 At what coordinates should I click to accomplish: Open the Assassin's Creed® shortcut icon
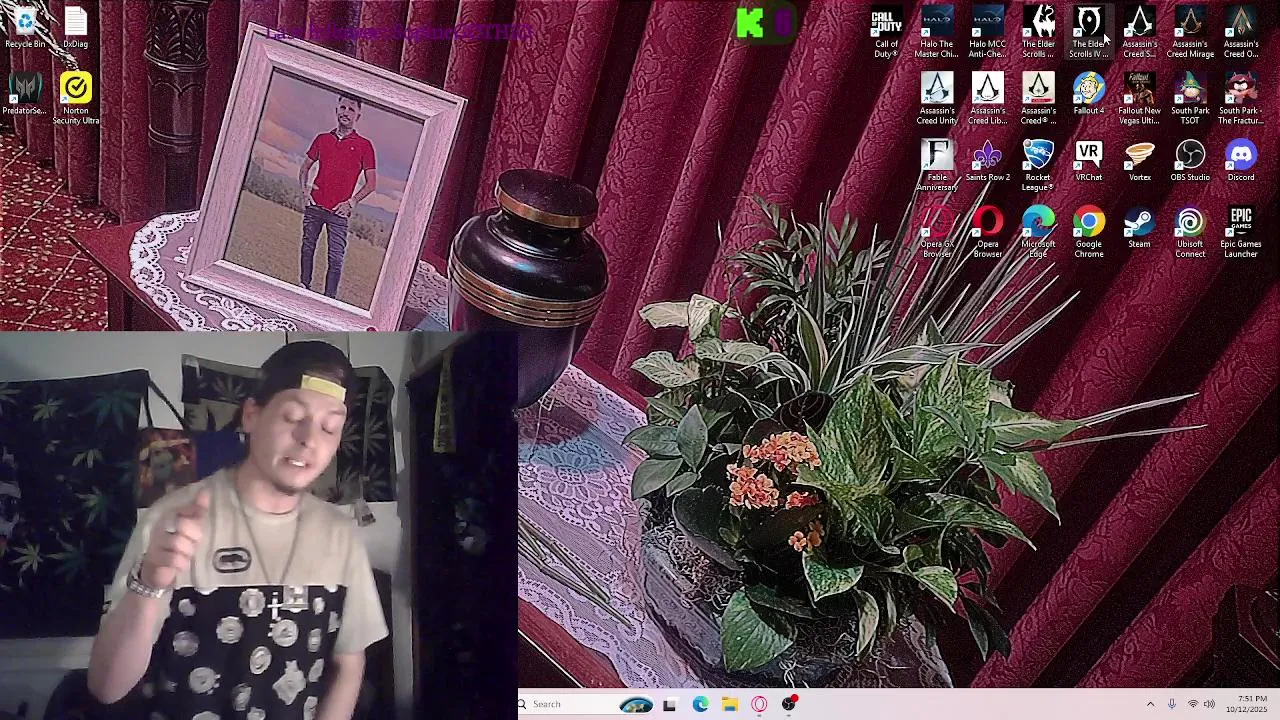[1038, 99]
